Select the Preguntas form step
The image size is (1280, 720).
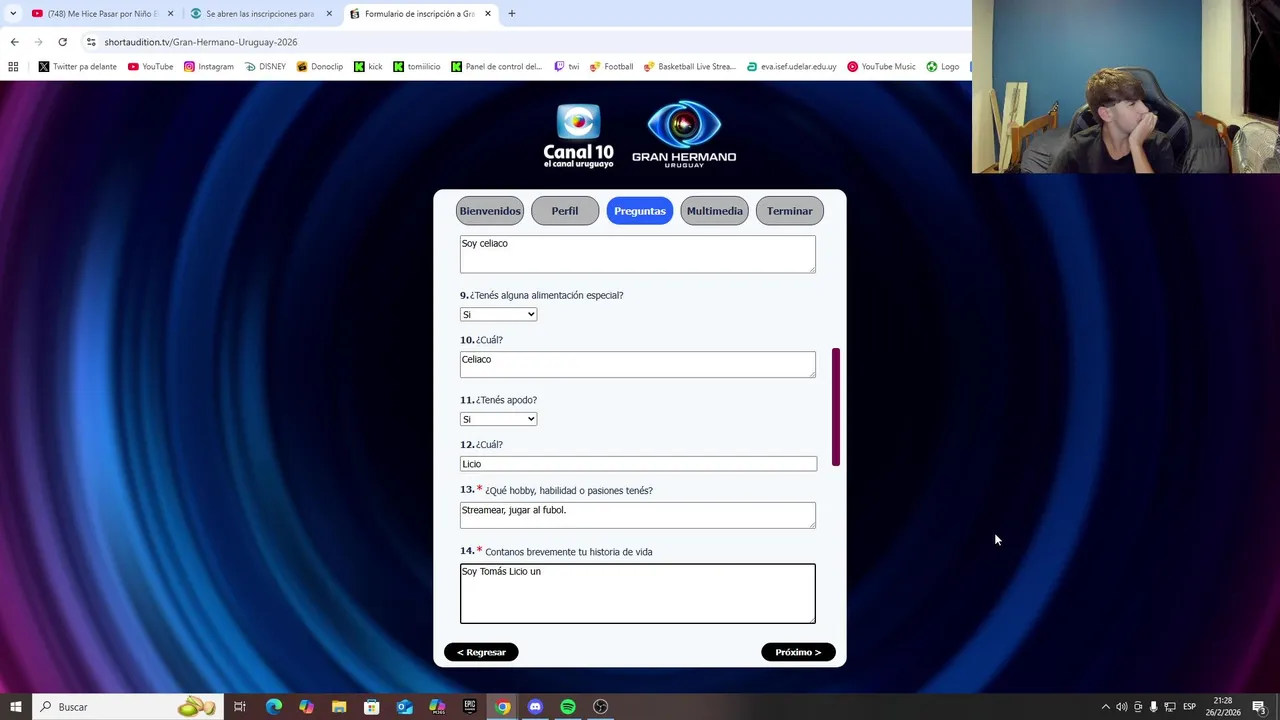[x=640, y=211]
